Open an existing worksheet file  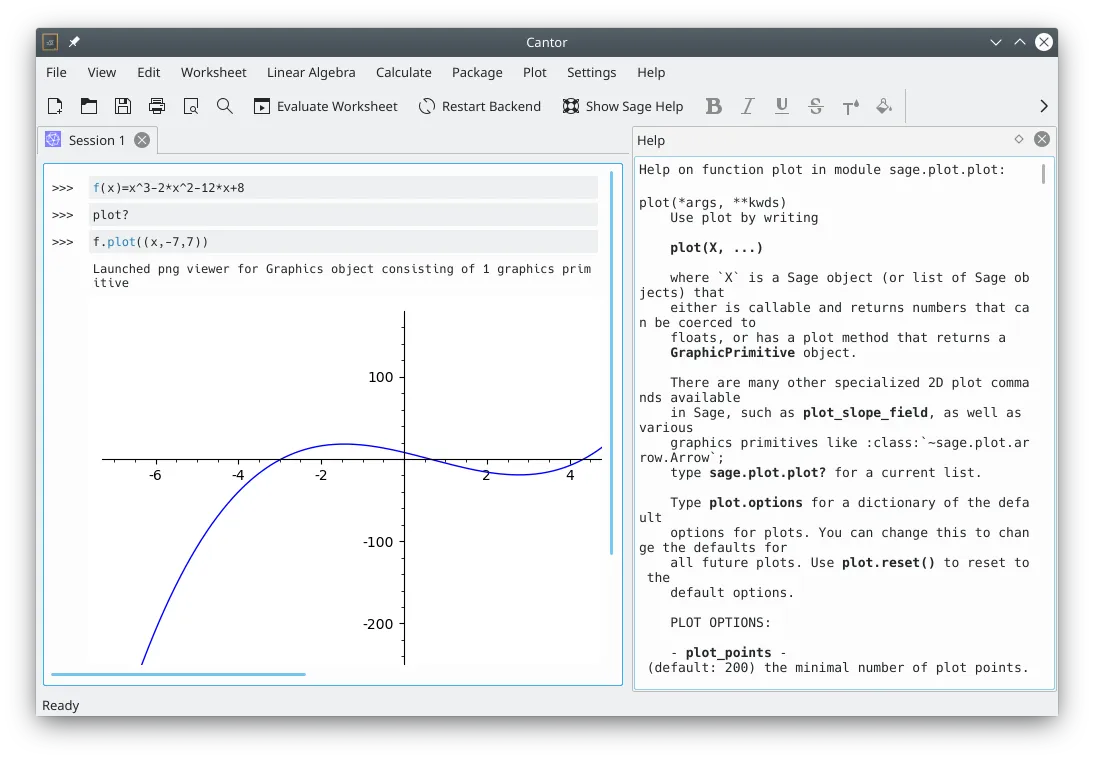click(88, 106)
